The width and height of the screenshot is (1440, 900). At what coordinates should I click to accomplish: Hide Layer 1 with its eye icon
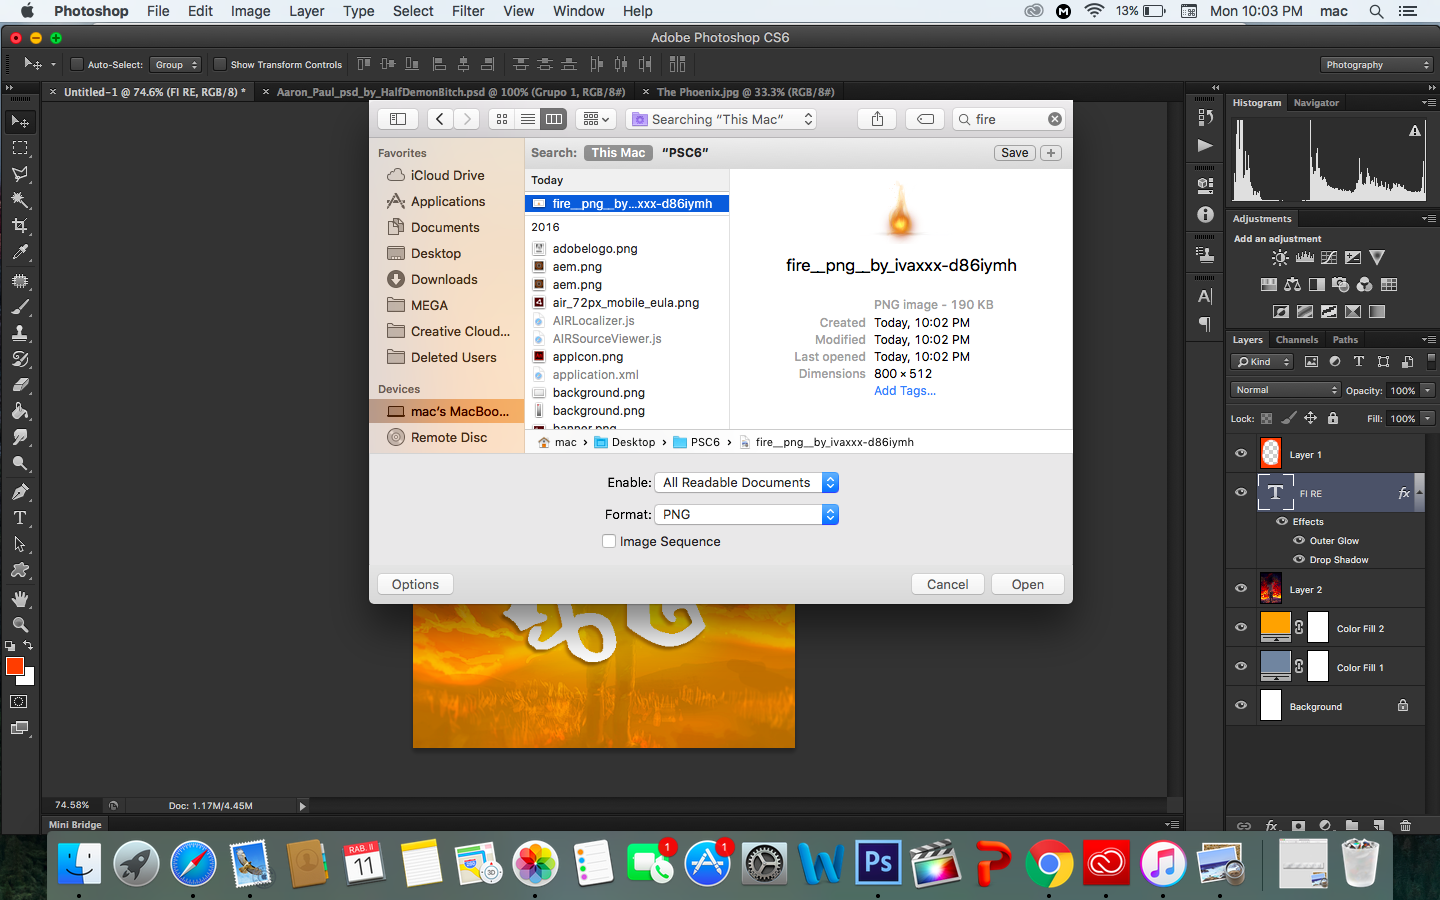1241,454
